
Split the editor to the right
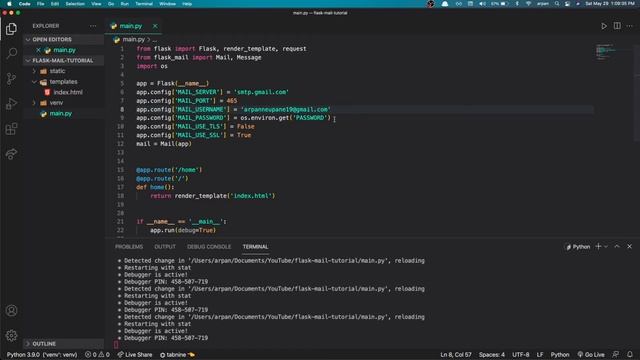tap(617, 26)
